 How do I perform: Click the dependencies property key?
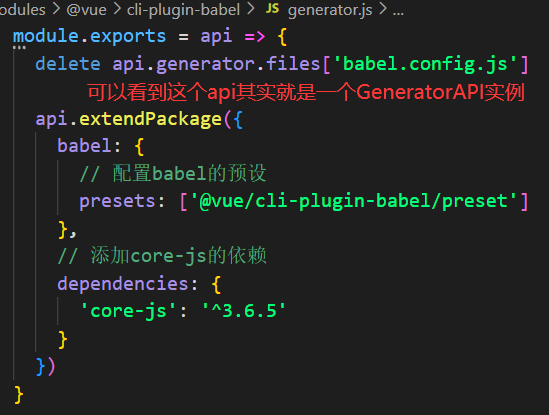click(123, 283)
